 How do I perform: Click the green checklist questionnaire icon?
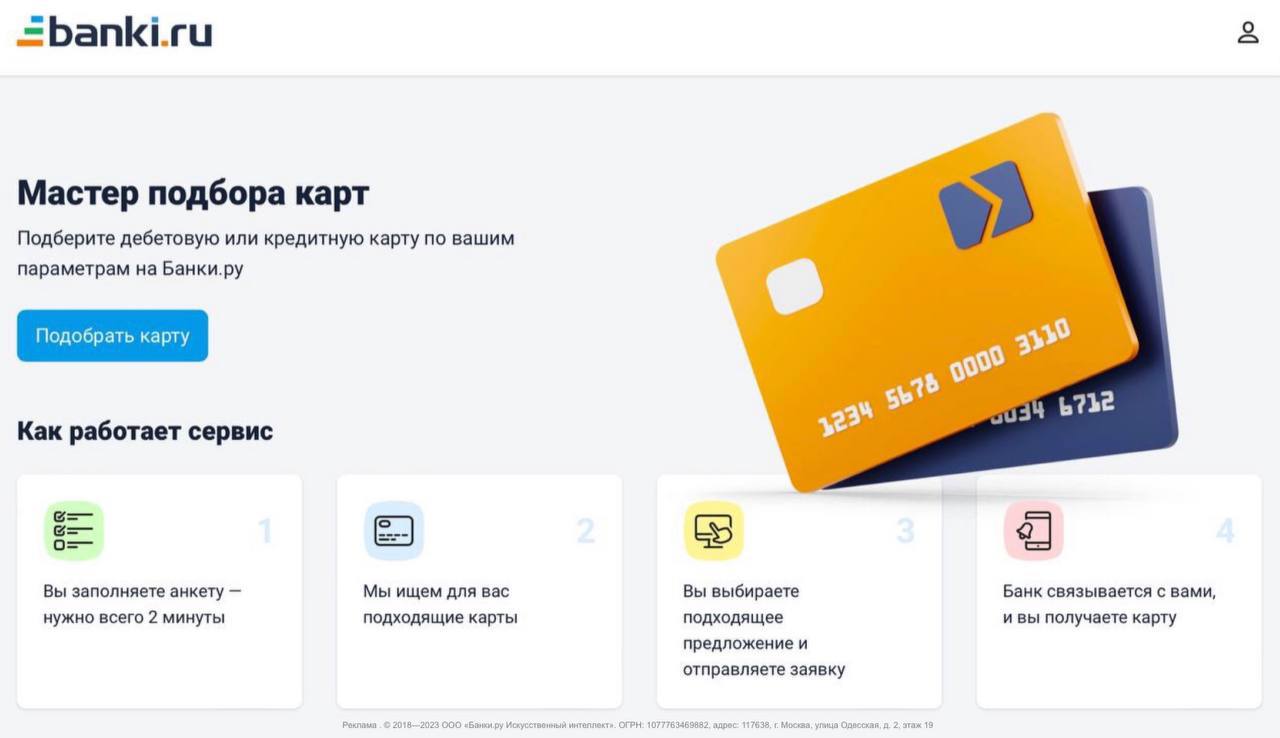coord(74,530)
